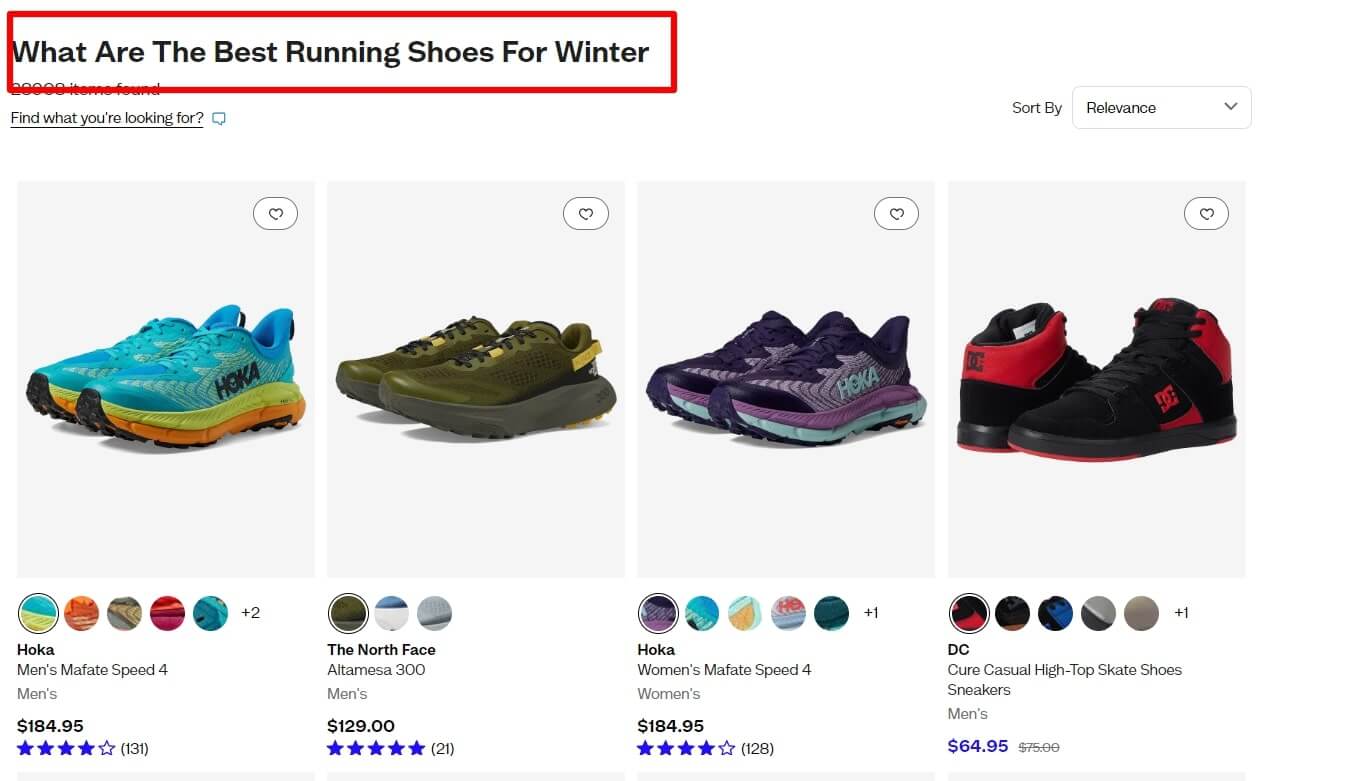
Task: Choose the red swatch for Men's Mafate
Action: point(167,613)
